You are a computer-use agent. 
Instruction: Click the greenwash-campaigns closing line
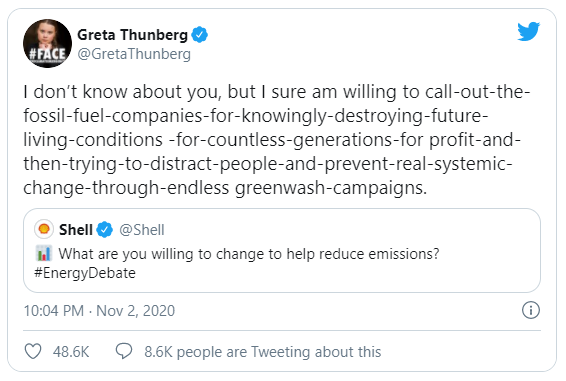(x=225, y=188)
